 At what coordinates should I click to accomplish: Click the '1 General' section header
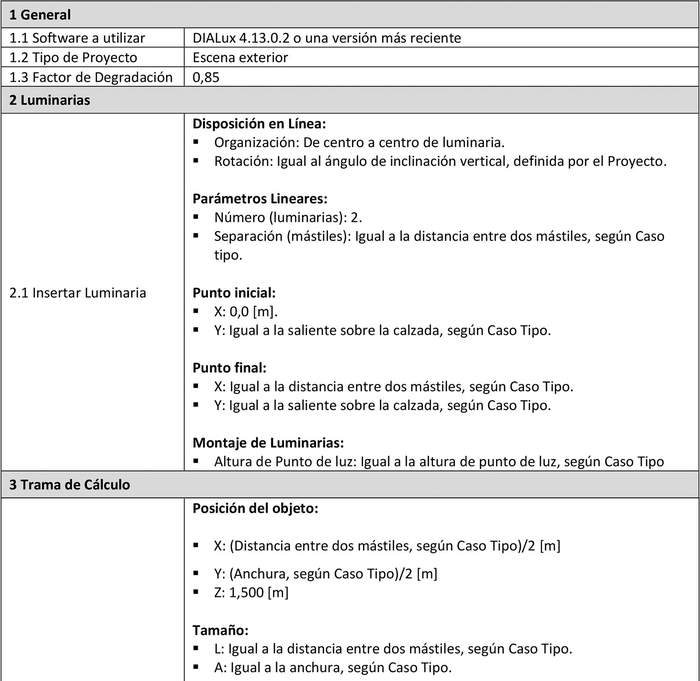[40, 17]
